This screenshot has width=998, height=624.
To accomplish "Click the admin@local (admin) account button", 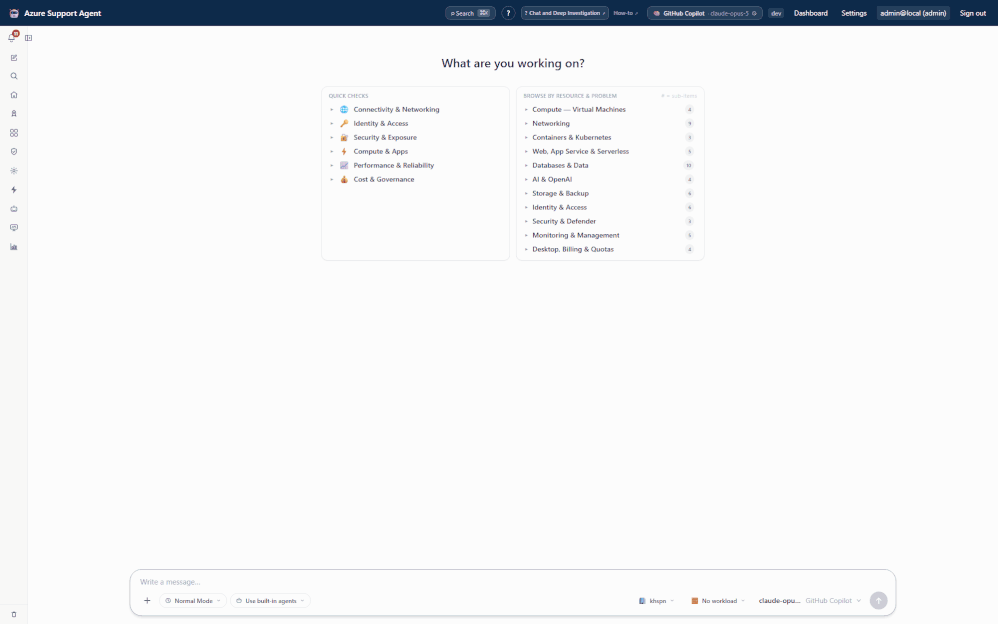I will 913,13.
